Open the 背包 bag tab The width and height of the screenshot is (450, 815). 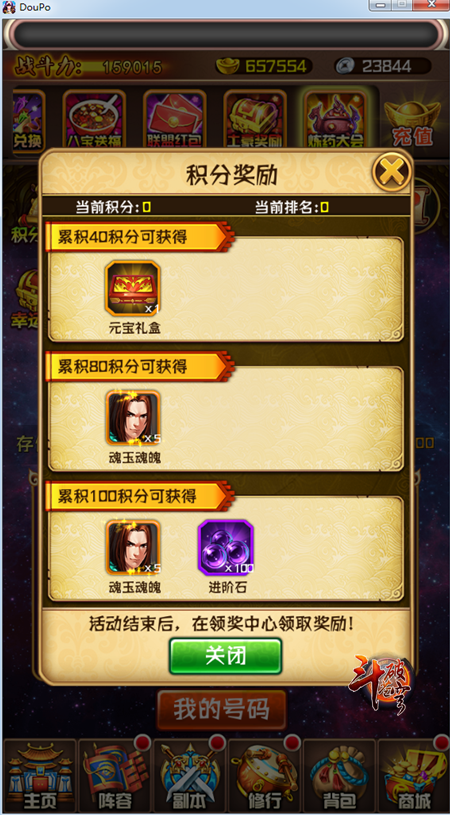(x=339, y=776)
